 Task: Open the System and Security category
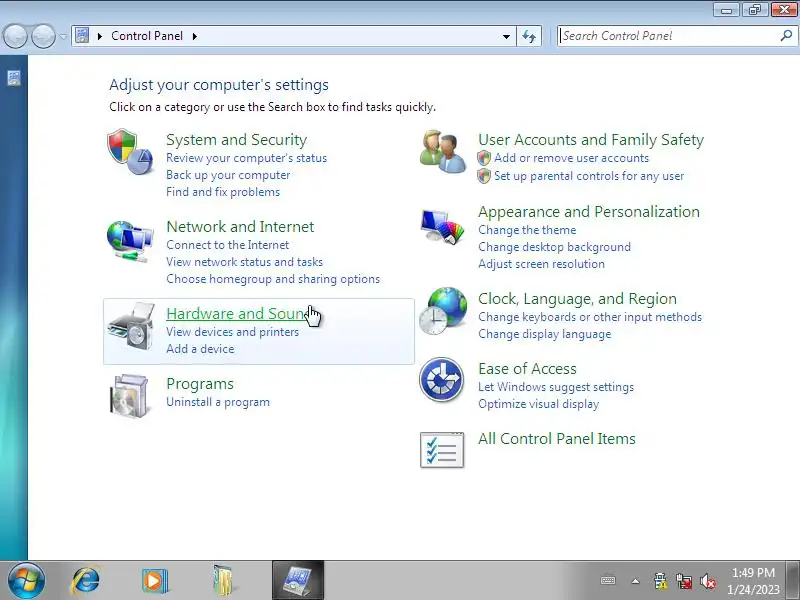(236, 140)
